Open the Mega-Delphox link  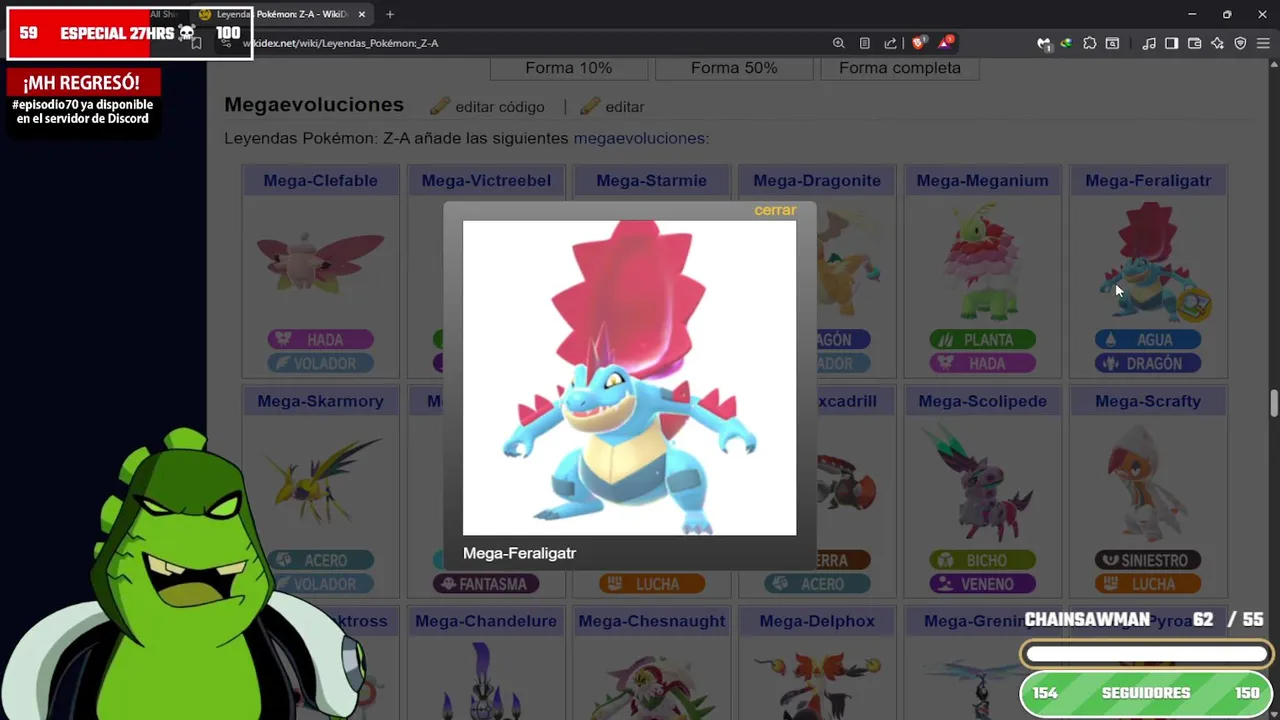(817, 621)
